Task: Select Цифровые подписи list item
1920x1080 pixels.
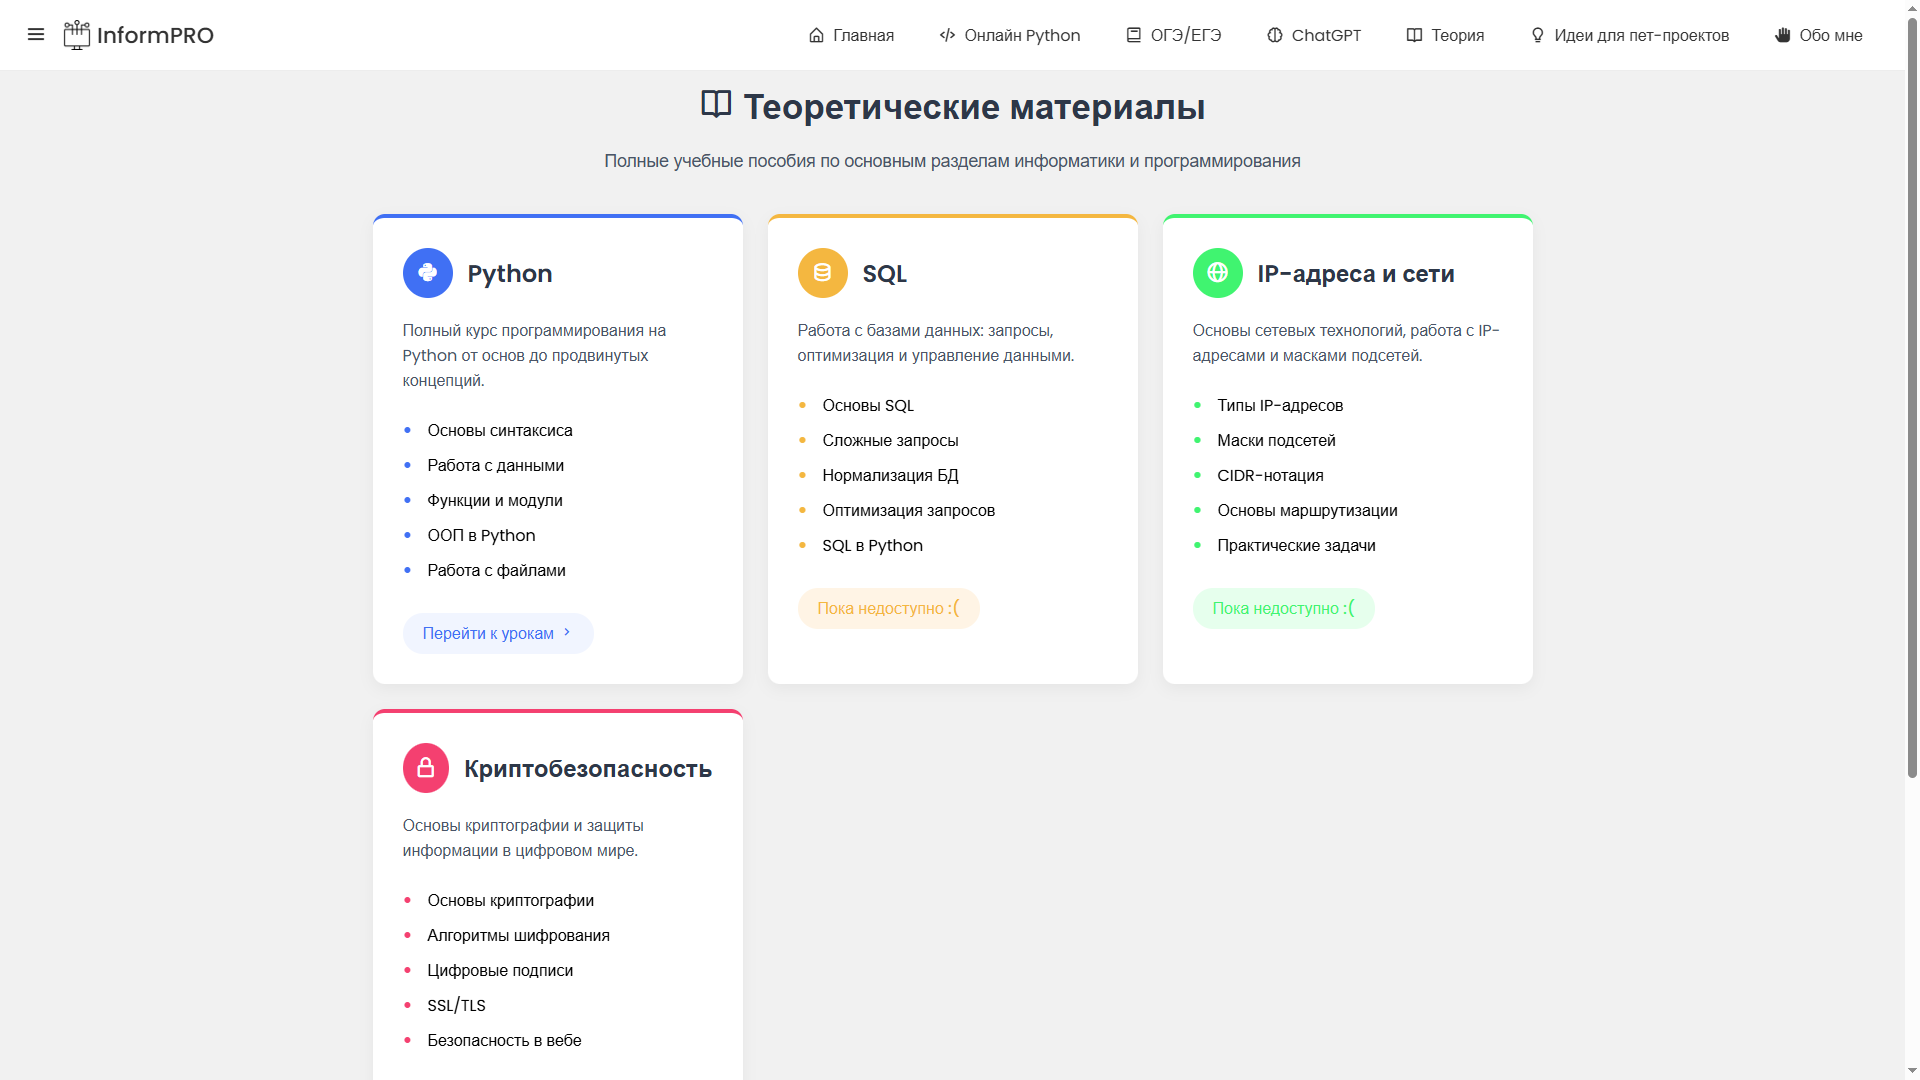Action: (x=500, y=970)
